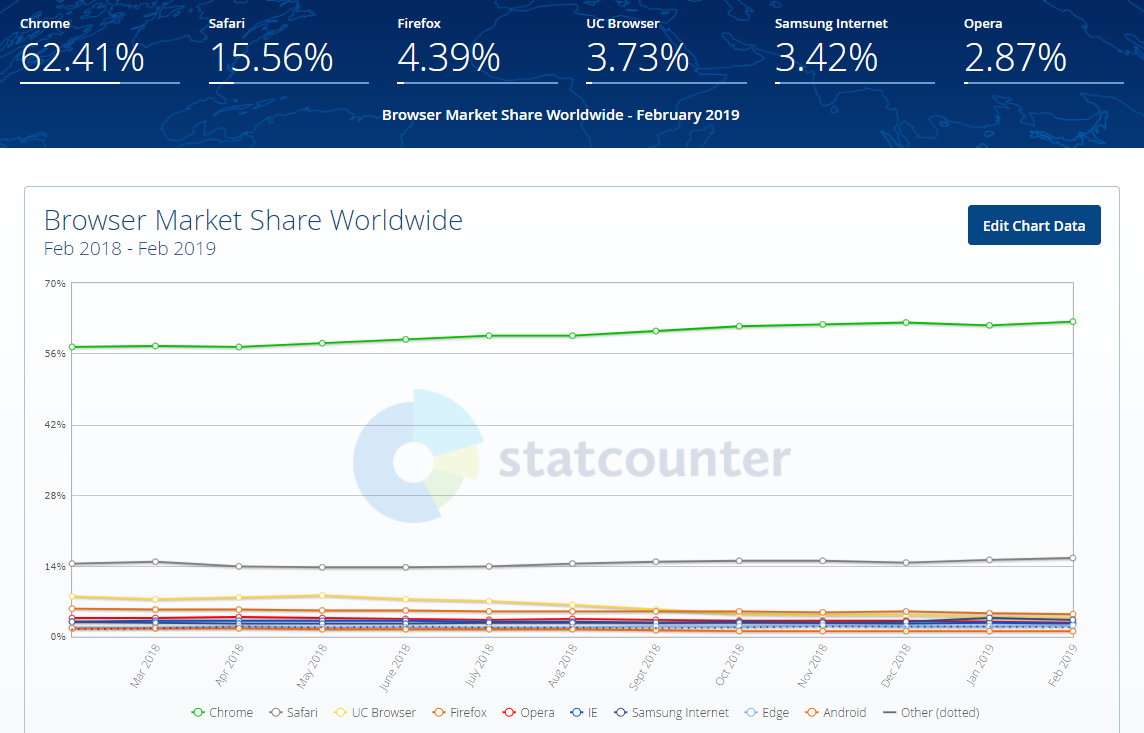Click the 14% y-axis label

(55, 566)
